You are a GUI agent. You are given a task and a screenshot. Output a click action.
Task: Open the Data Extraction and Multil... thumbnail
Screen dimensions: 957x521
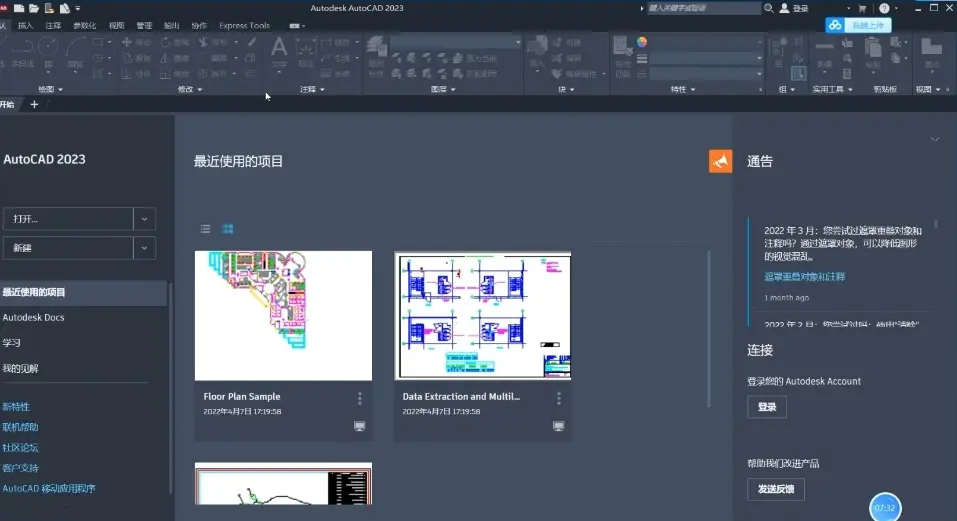483,315
